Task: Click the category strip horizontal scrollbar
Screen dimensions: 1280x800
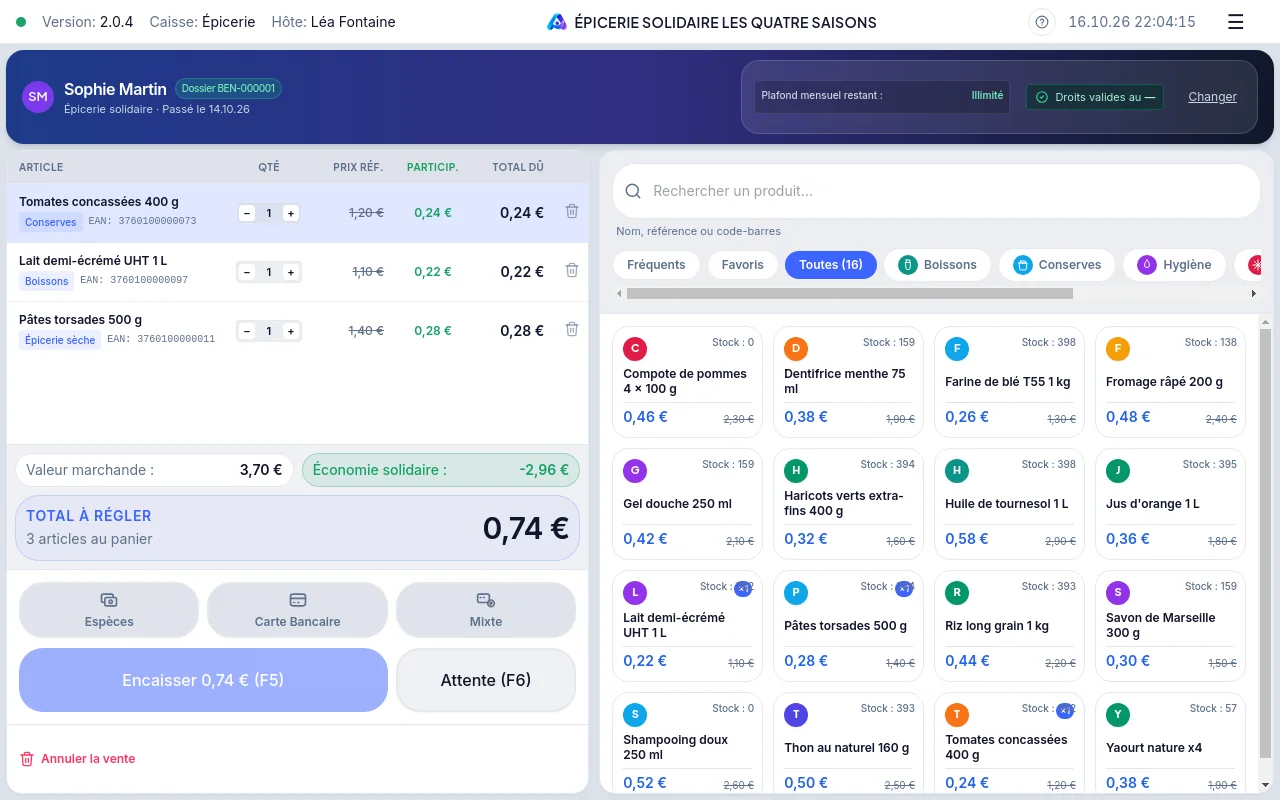Action: [x=849, y=294]
